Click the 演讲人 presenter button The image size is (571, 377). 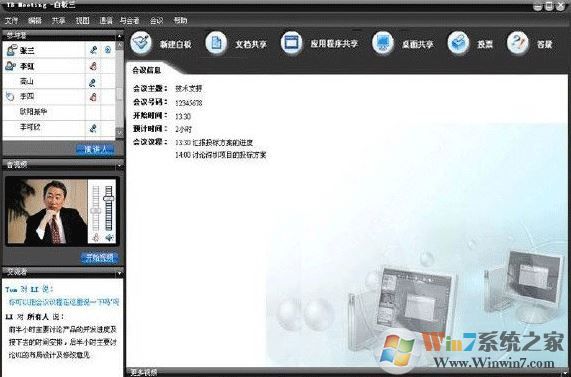95,149
